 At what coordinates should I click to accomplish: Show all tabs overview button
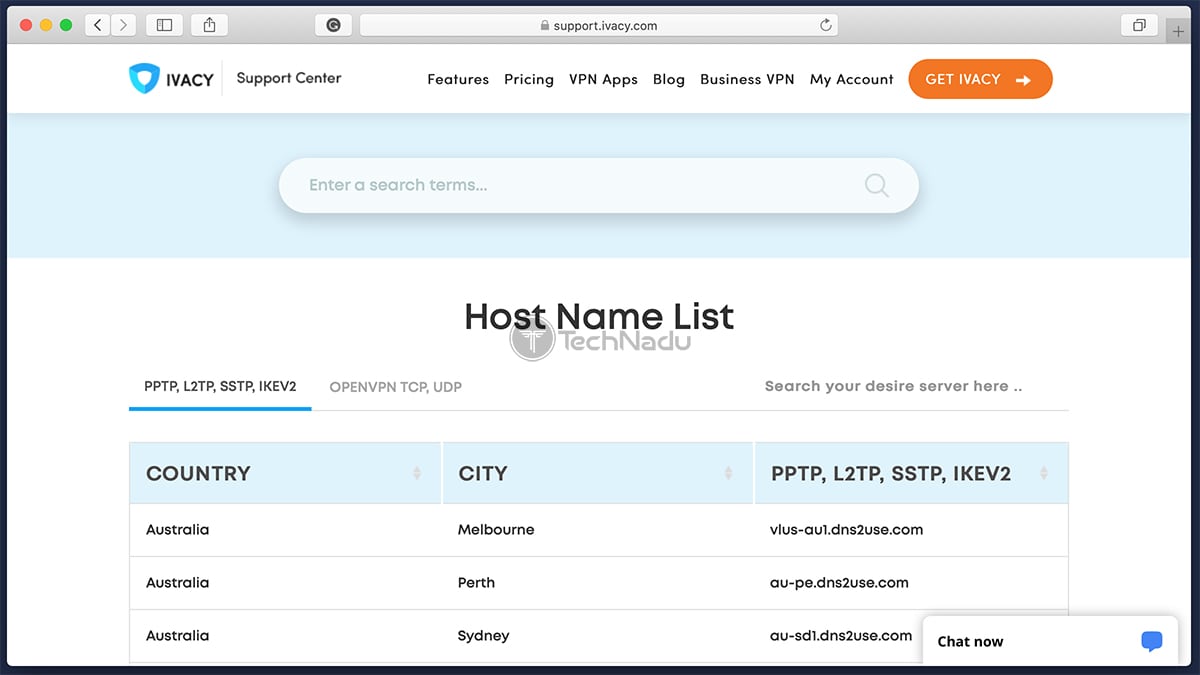[1139, 26]
